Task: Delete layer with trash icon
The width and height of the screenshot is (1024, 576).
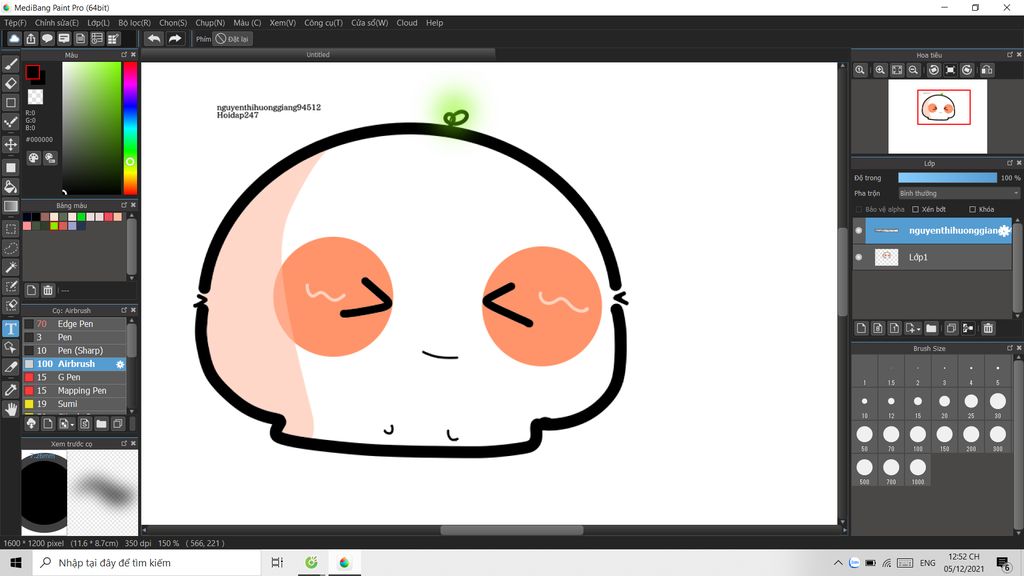Action: (x=988, y=328)
